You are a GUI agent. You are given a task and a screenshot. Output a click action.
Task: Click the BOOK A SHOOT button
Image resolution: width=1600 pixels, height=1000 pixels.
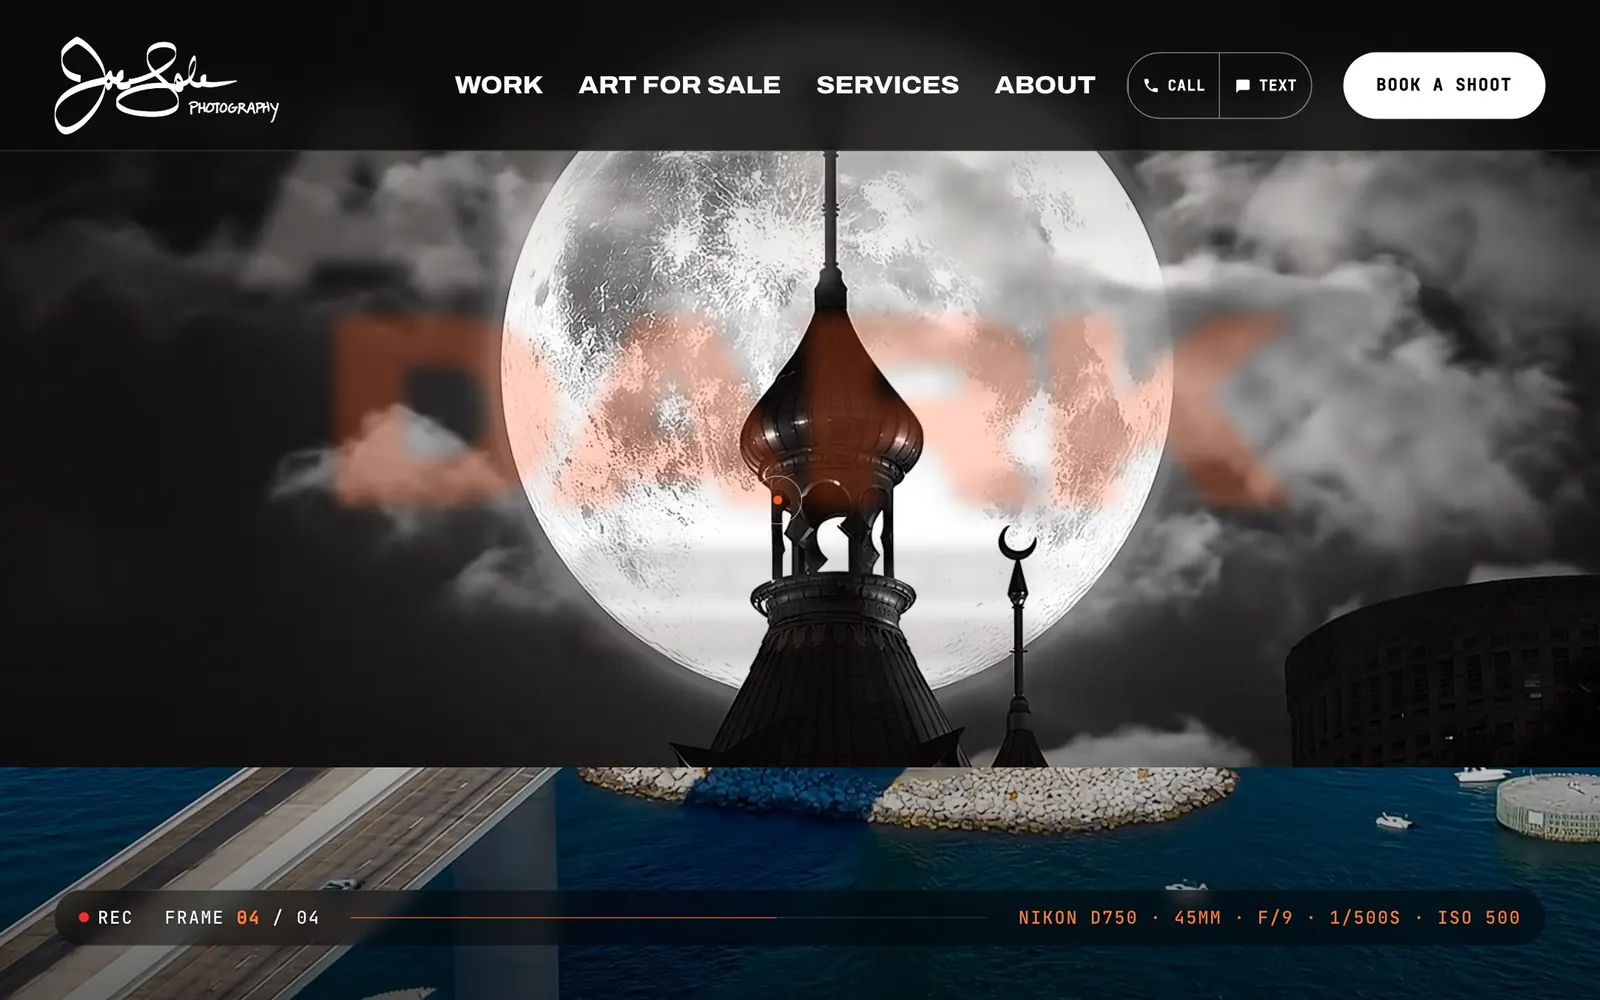(1444, 85)
